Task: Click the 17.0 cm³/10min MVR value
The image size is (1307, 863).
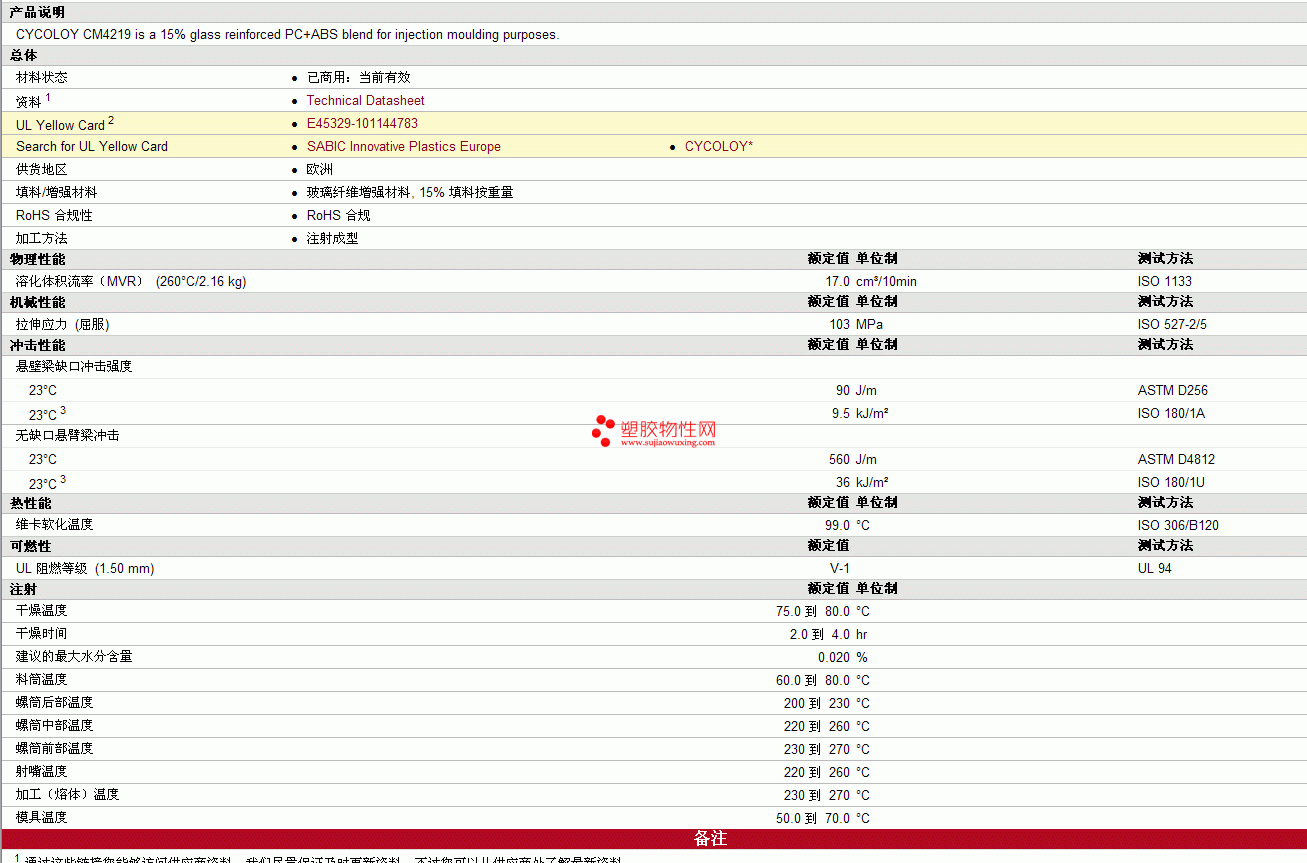Action: point(870,281)
